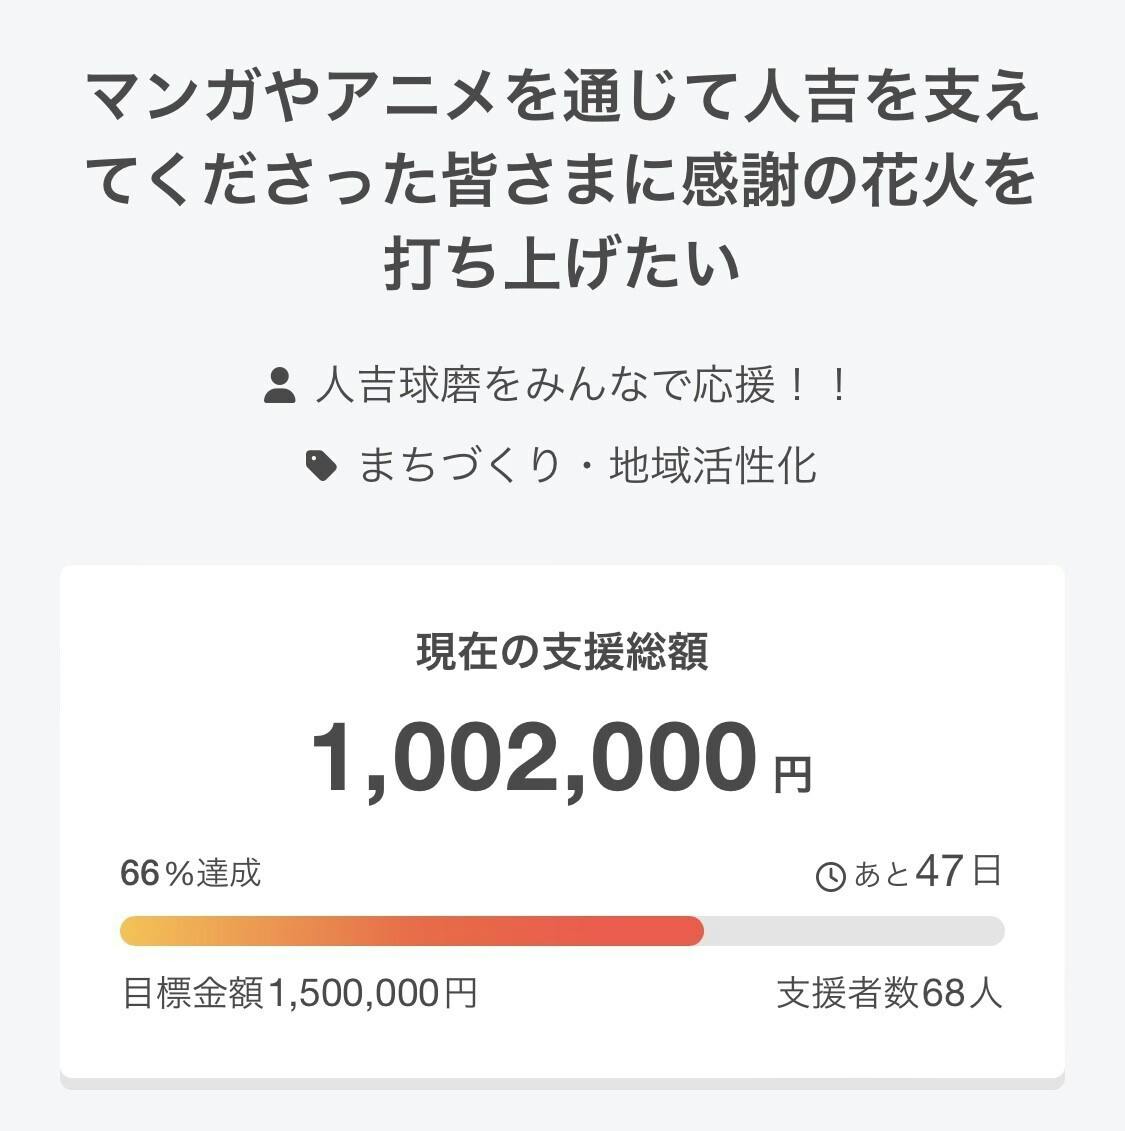Click the あと47日 remaining days text
1125x1131 pixels.
click(x=926, y=873)
